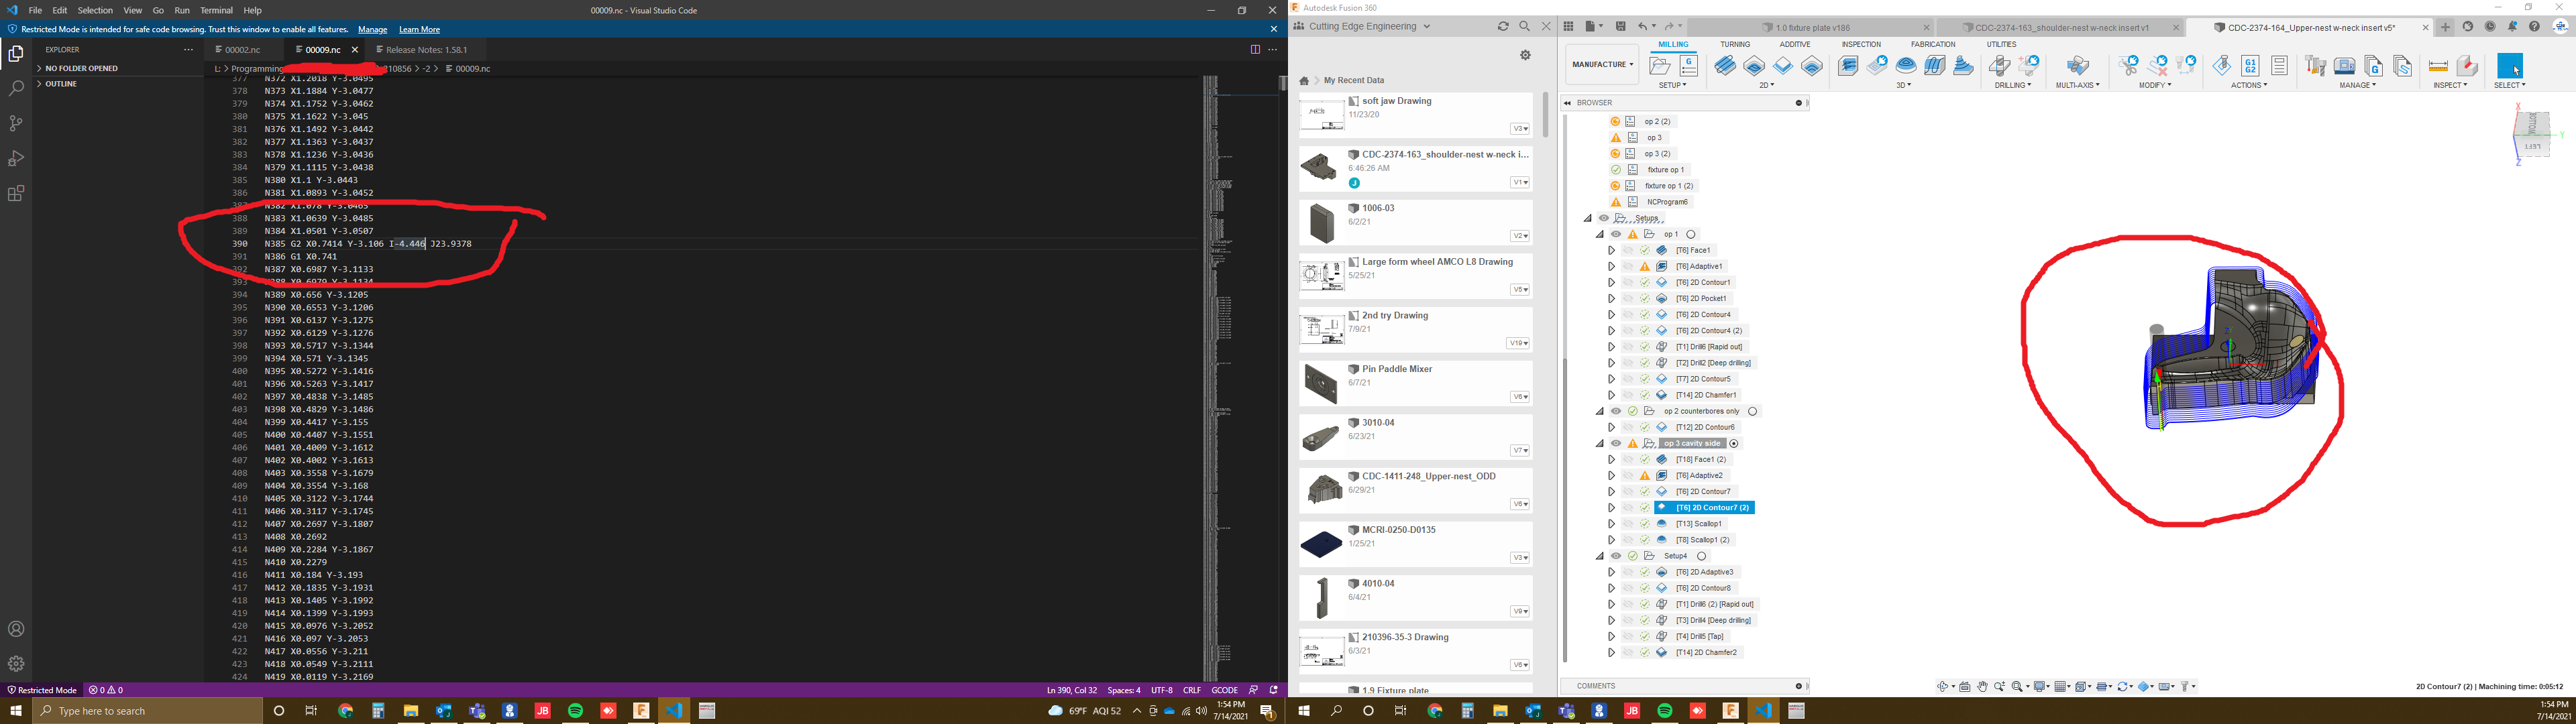Switch to the TURNING ribbon tab
Screen dimensions: 2576x724
[x=1735, y=44]
